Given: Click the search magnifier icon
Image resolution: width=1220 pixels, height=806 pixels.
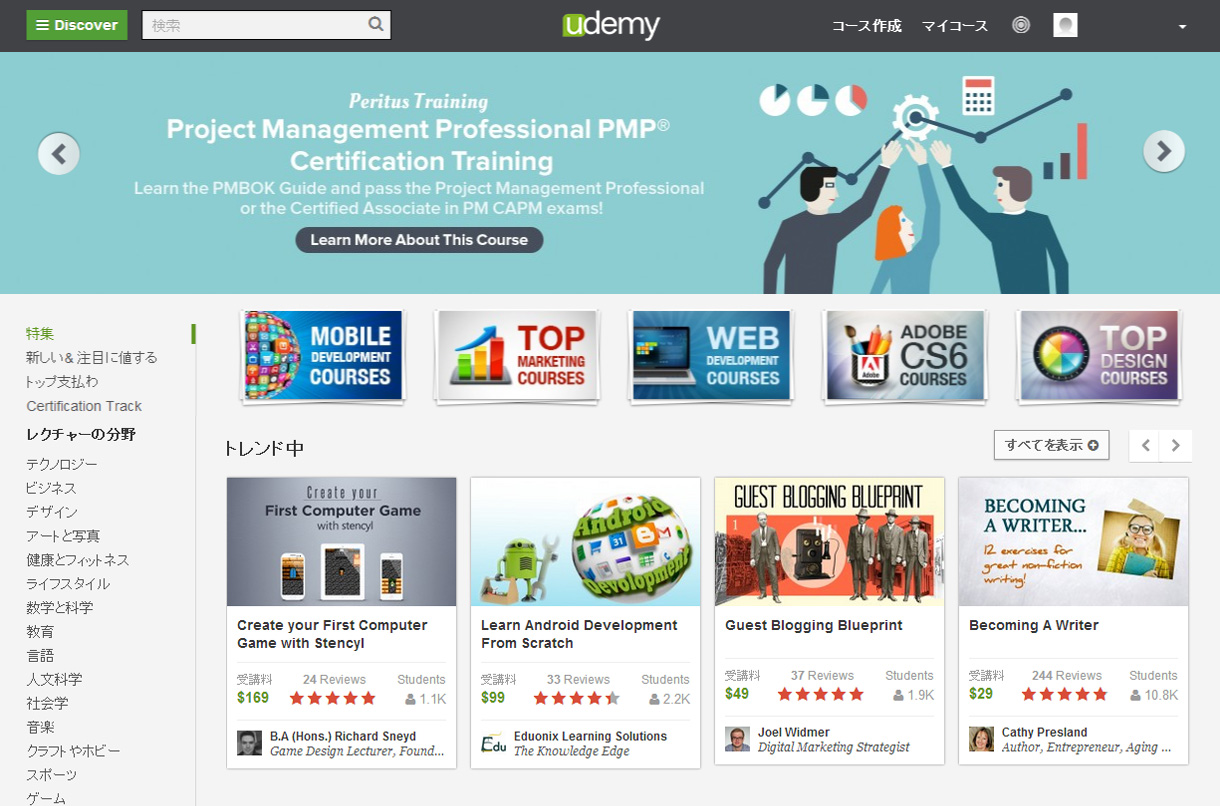Looking at the screenshot, I should coord(376,25).
